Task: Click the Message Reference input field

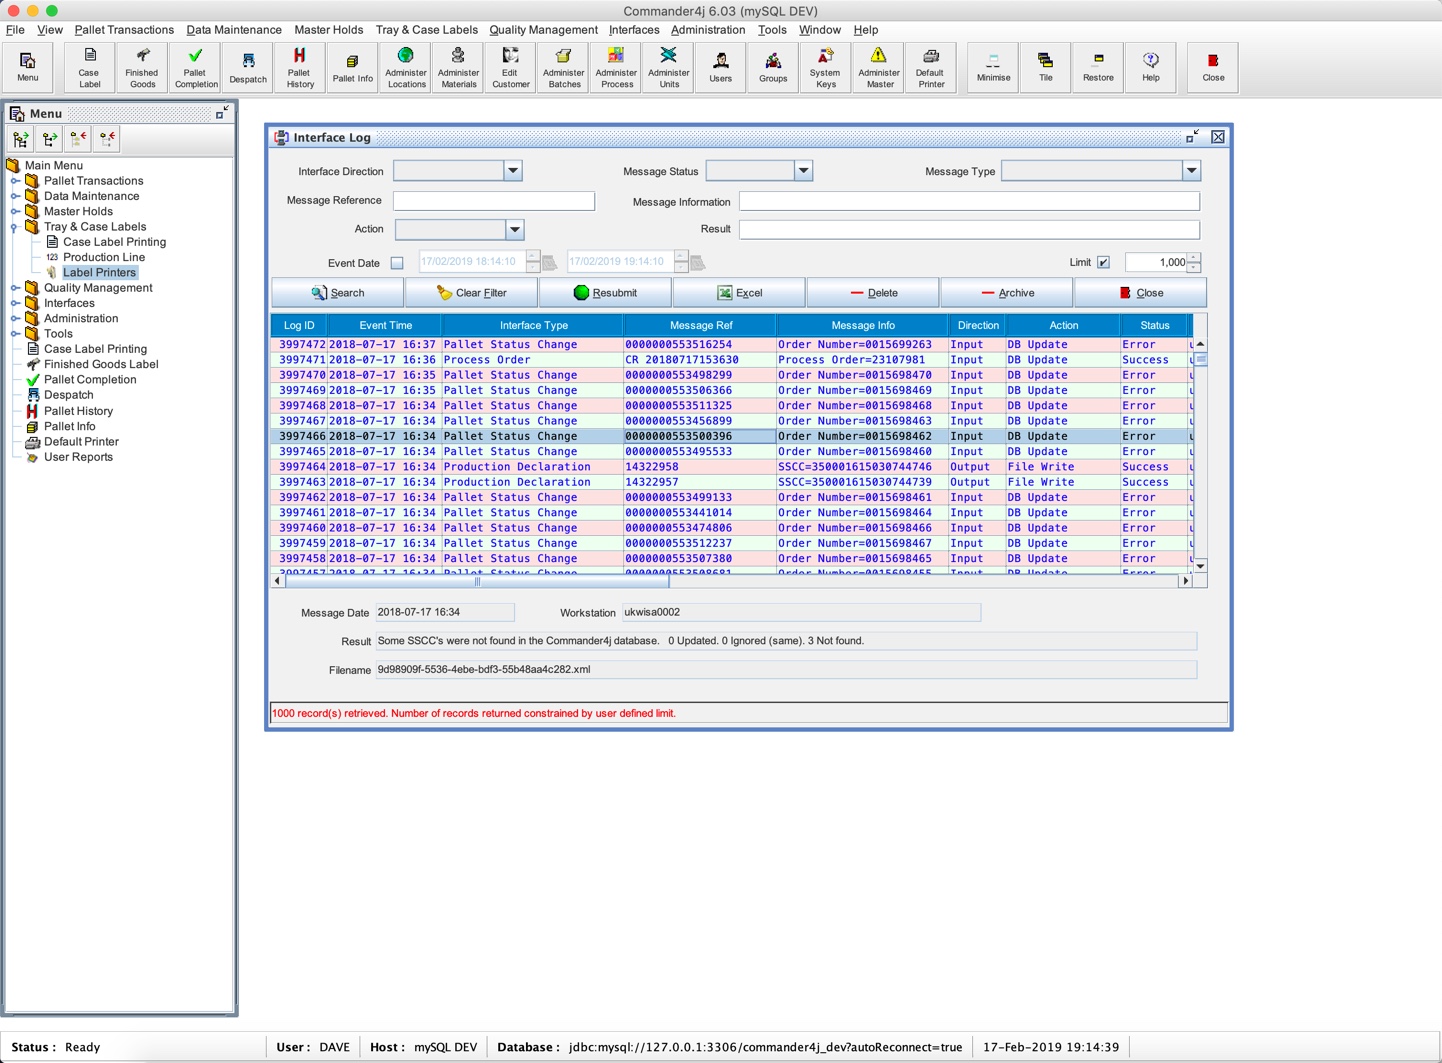Action: click(494, 201)
